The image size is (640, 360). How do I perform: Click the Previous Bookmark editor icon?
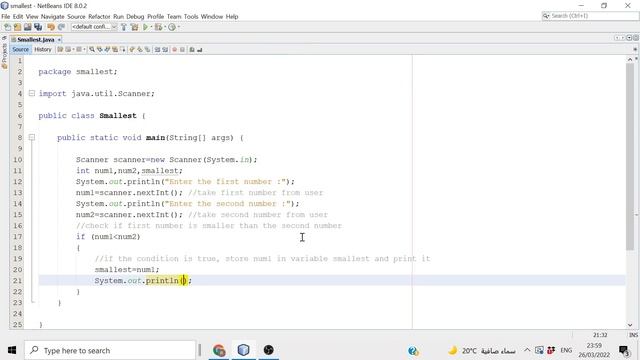[x=132, y=49]
